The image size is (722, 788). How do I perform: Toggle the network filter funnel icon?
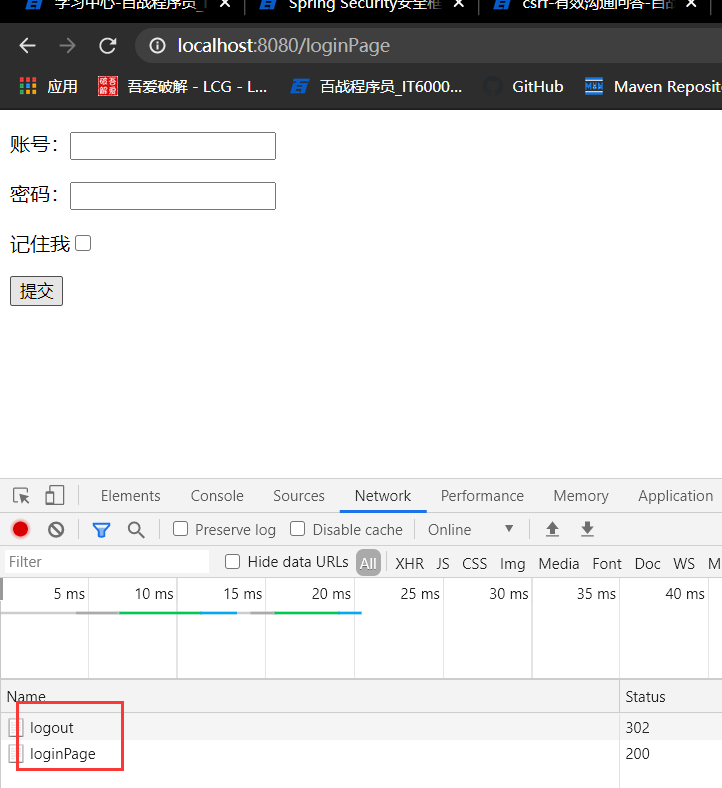click(101, 530)
